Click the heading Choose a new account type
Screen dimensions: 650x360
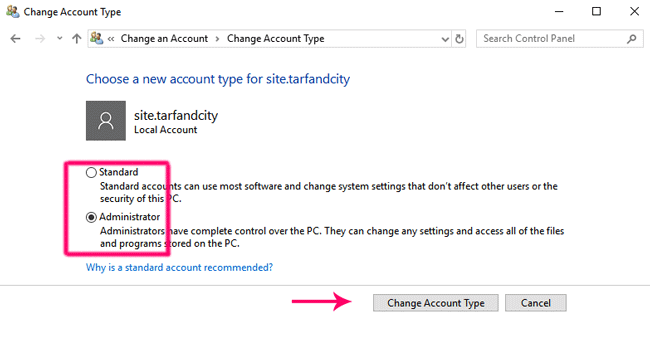[218, 79]
